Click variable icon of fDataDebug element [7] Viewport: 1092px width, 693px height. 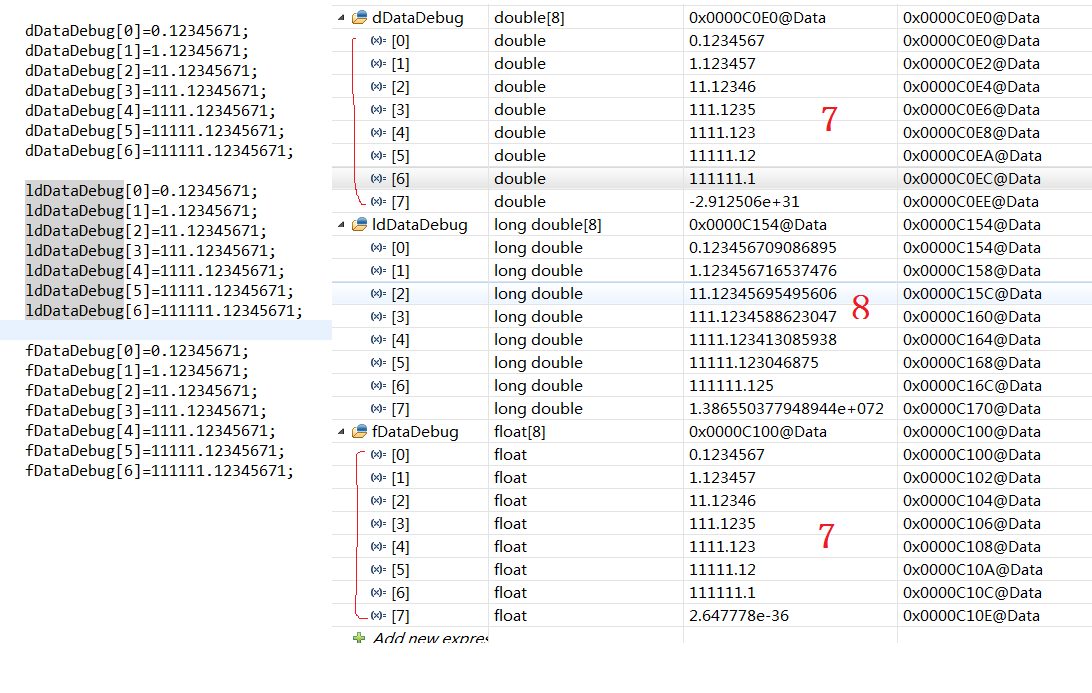(x=378, y=615)
